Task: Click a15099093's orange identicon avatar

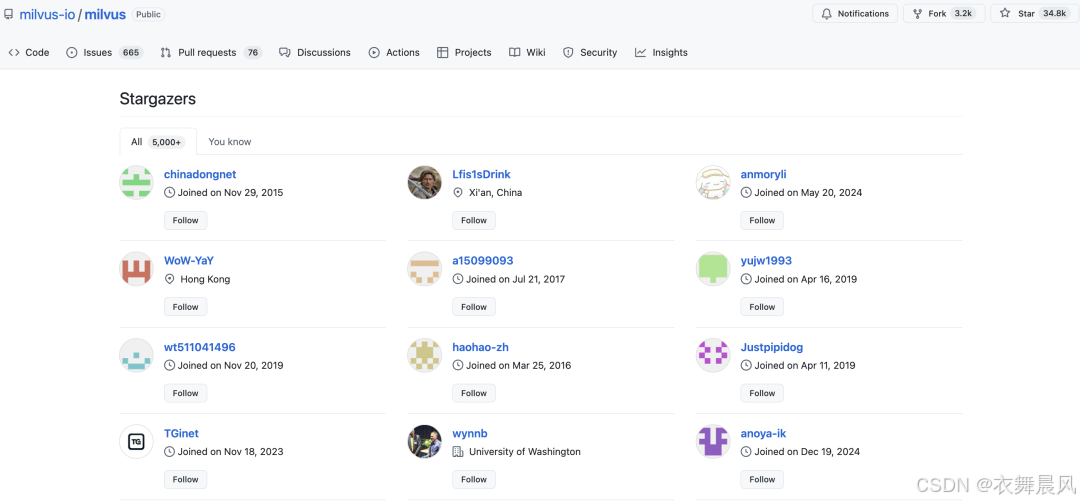Action: pos(424,269)
